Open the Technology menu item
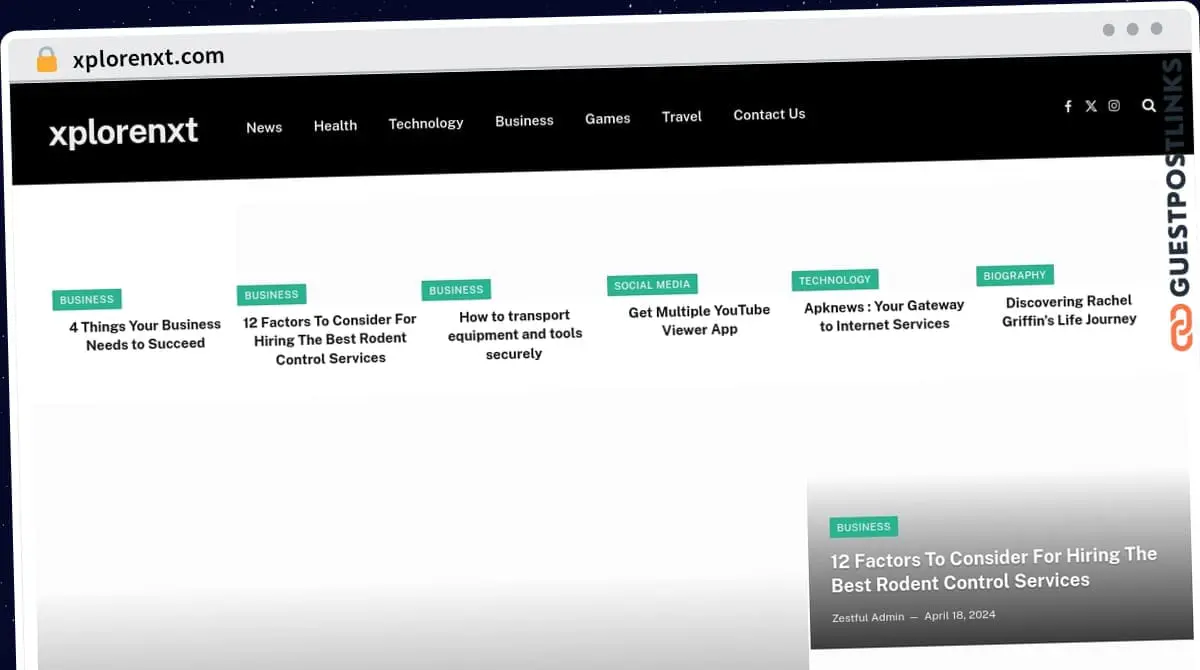1200x670 pixels. [426, 123]
